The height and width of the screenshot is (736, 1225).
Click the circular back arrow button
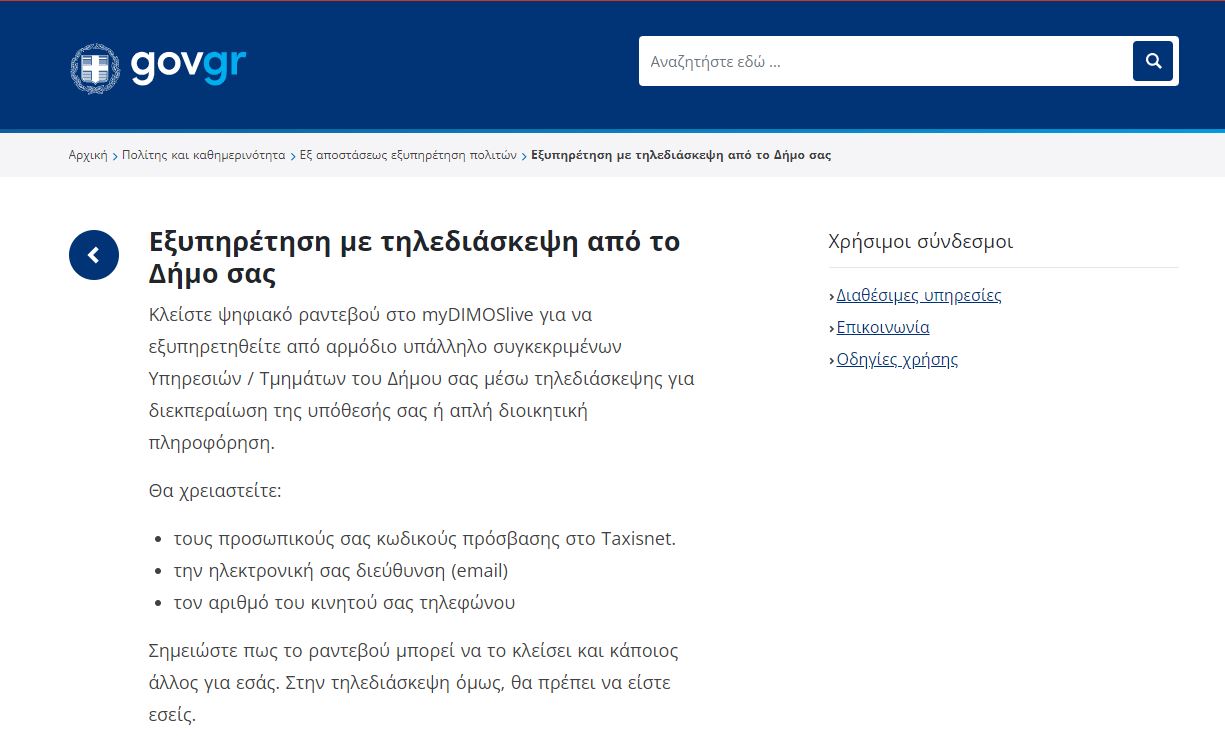(x=93, y=255)
